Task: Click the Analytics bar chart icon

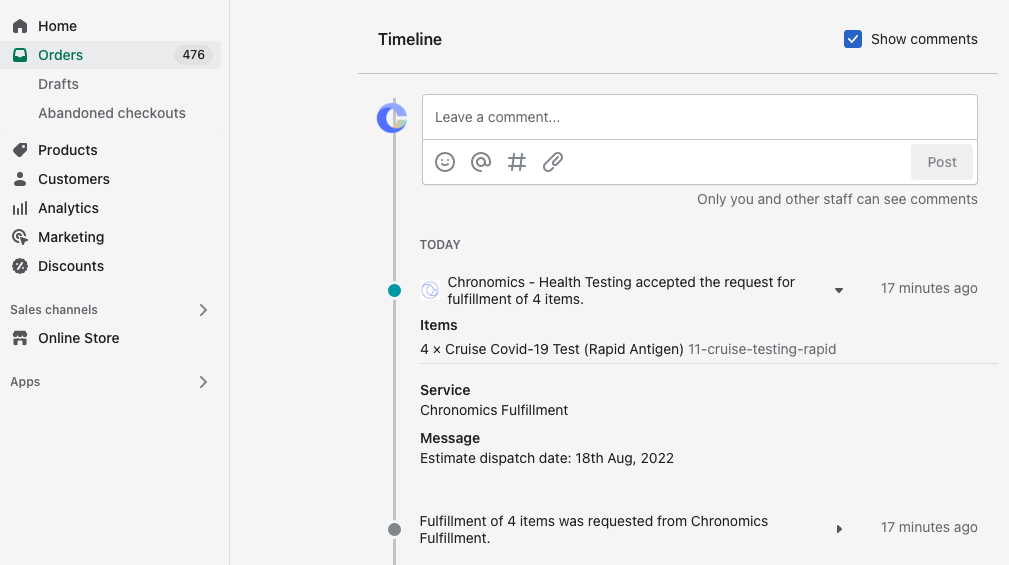Action: coord(20,208)
